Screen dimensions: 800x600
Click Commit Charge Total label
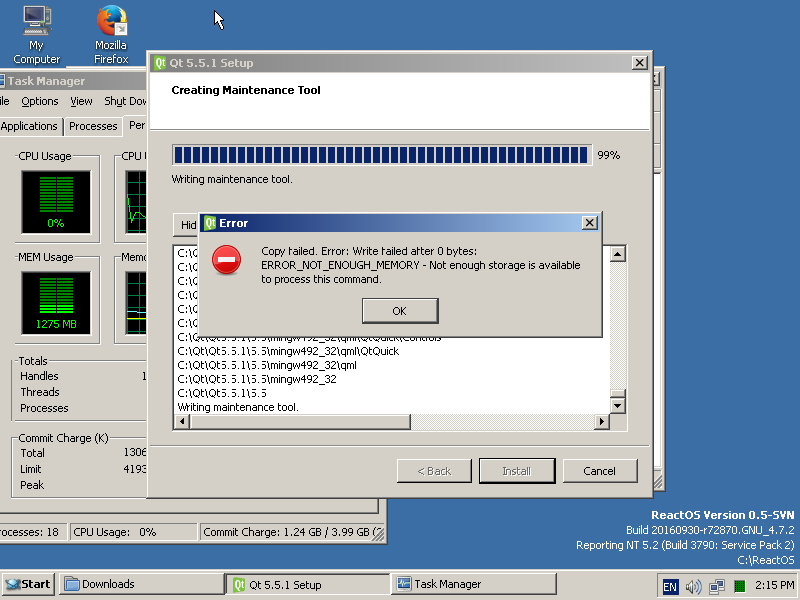tap(32, 453)
